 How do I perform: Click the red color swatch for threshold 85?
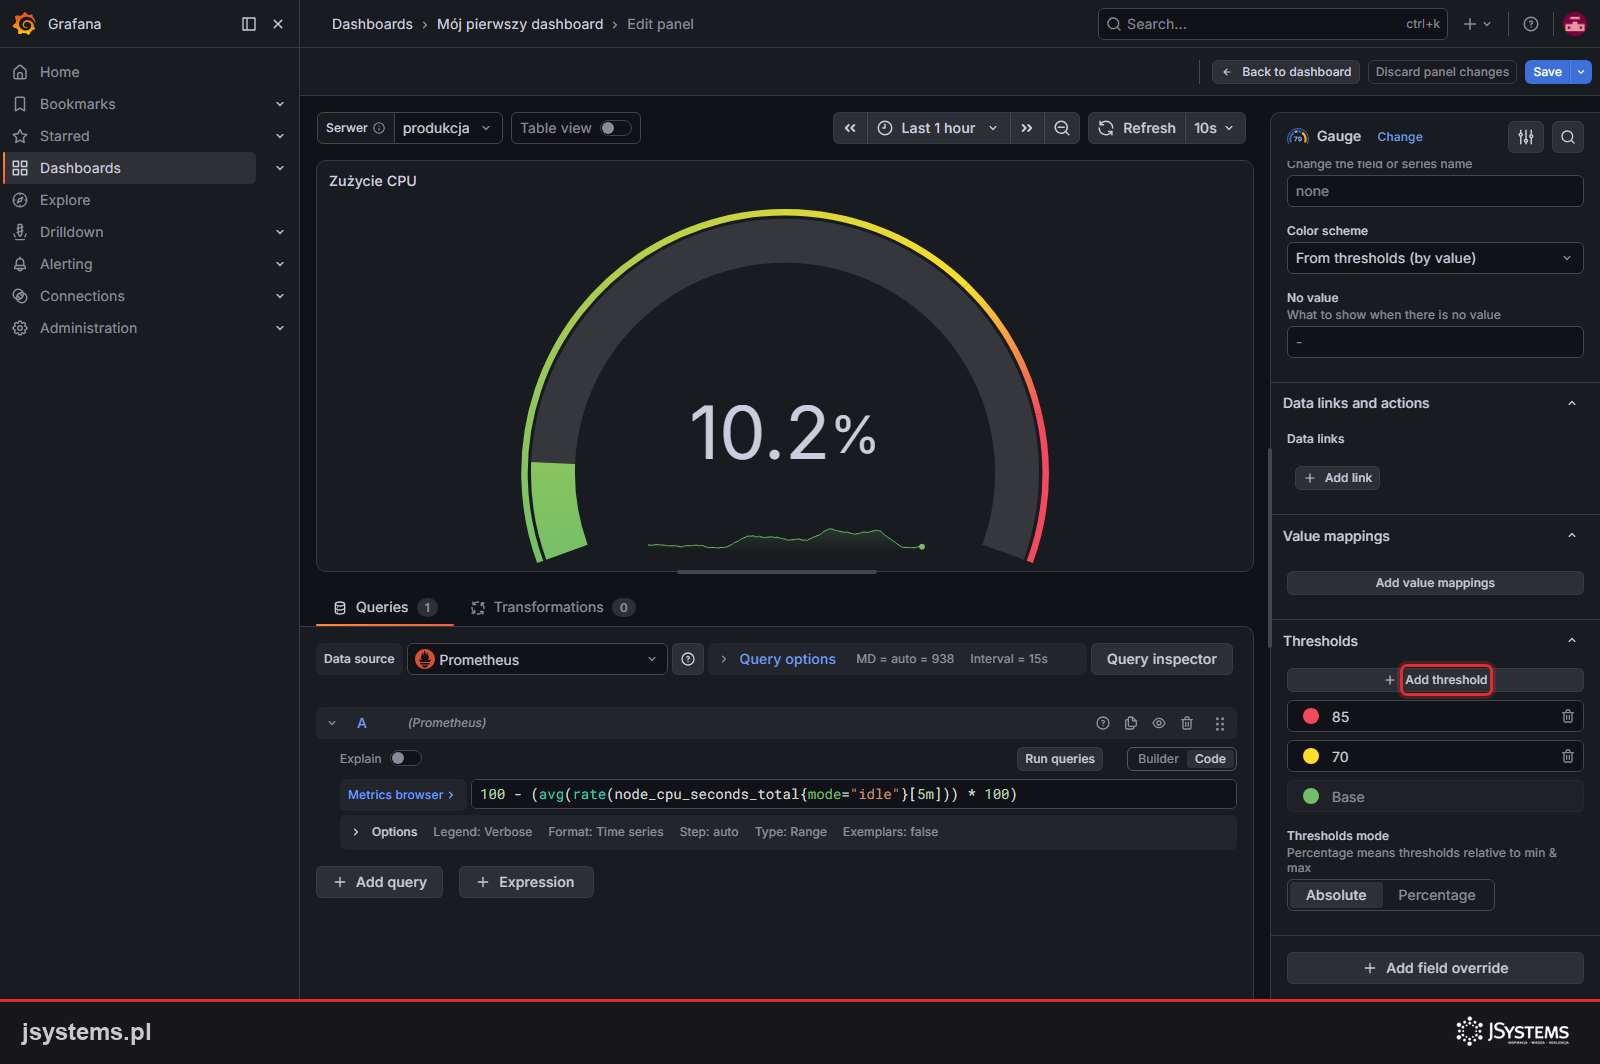pyautogui.click(x=1311, y=716)
